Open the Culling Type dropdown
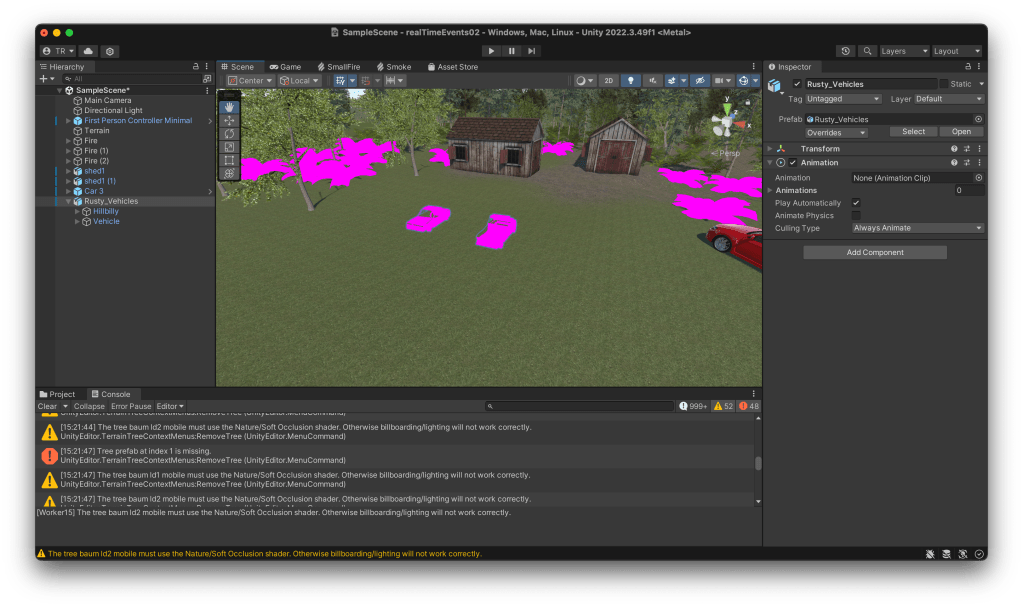Viewport: 1023px width, 607px height. pos(917,228)
